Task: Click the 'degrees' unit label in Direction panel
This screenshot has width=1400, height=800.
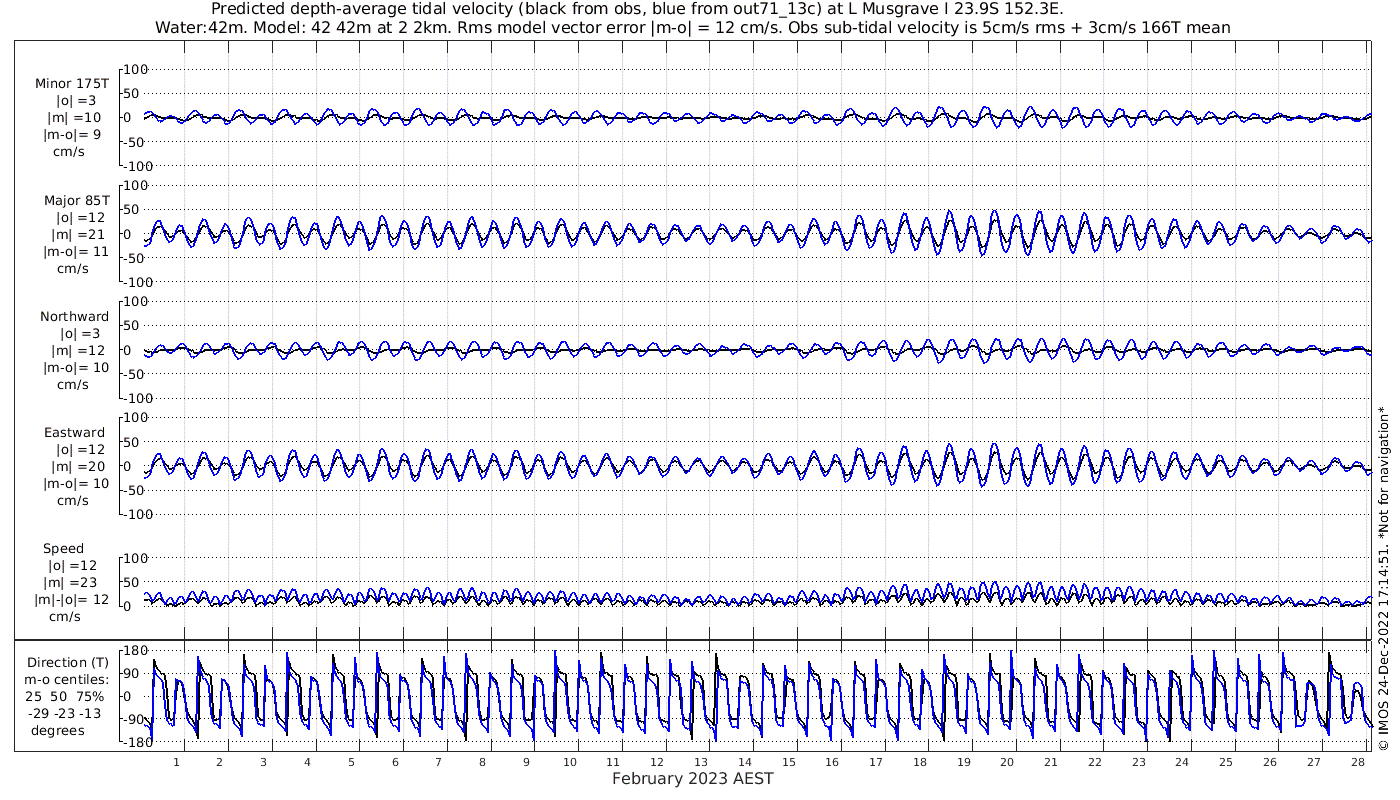Action: tap(58, 731)
